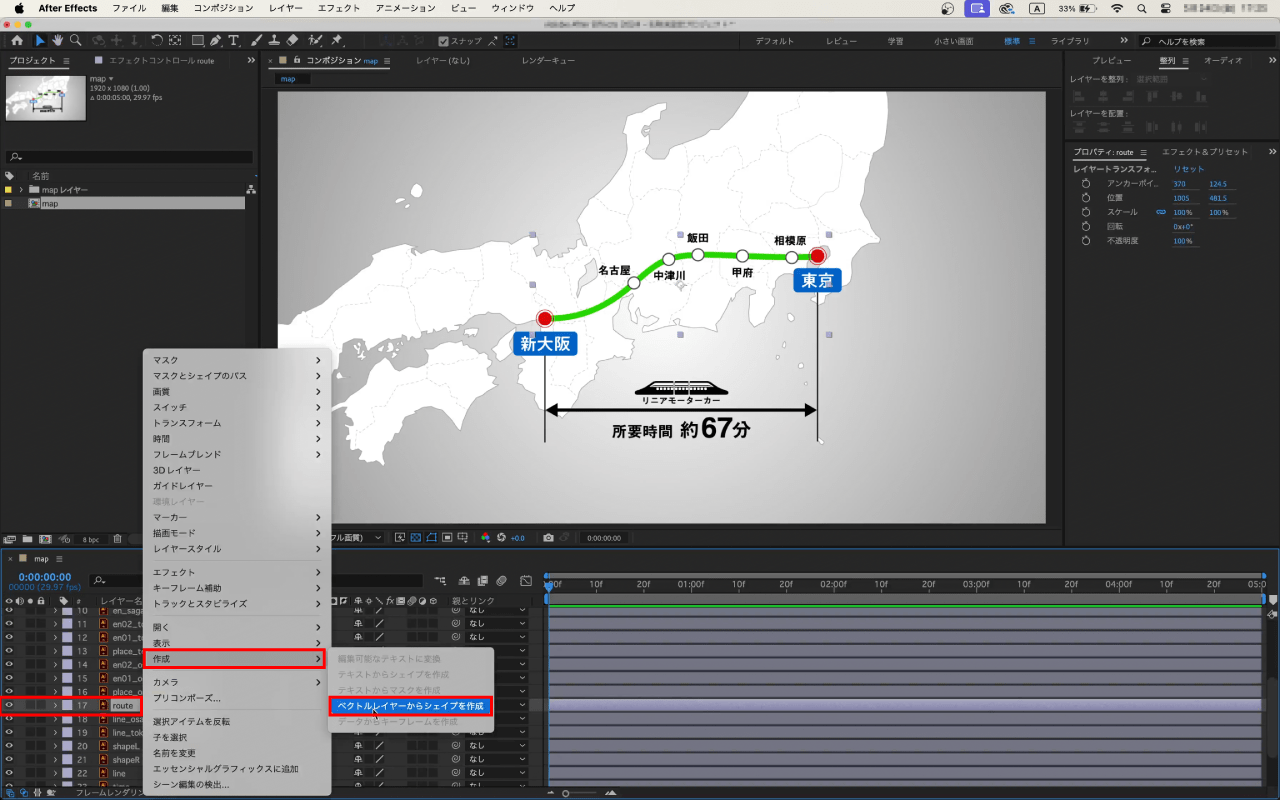Select the Zoom magnifier tool
Image resolution: width=1280 pixels, height=800 pixels.
coord(75,41)
